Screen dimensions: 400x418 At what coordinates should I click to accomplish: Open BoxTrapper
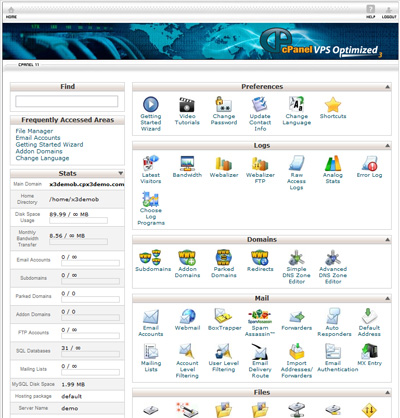tap(224, 316)
